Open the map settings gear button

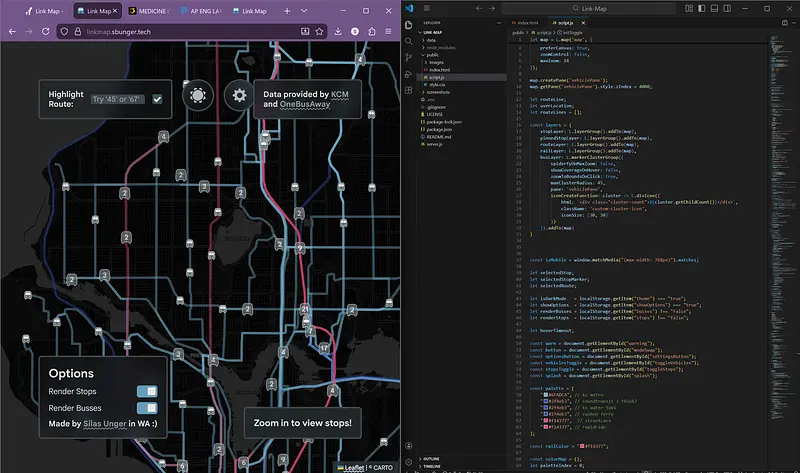pyautogui.click(x=239, y=96)
